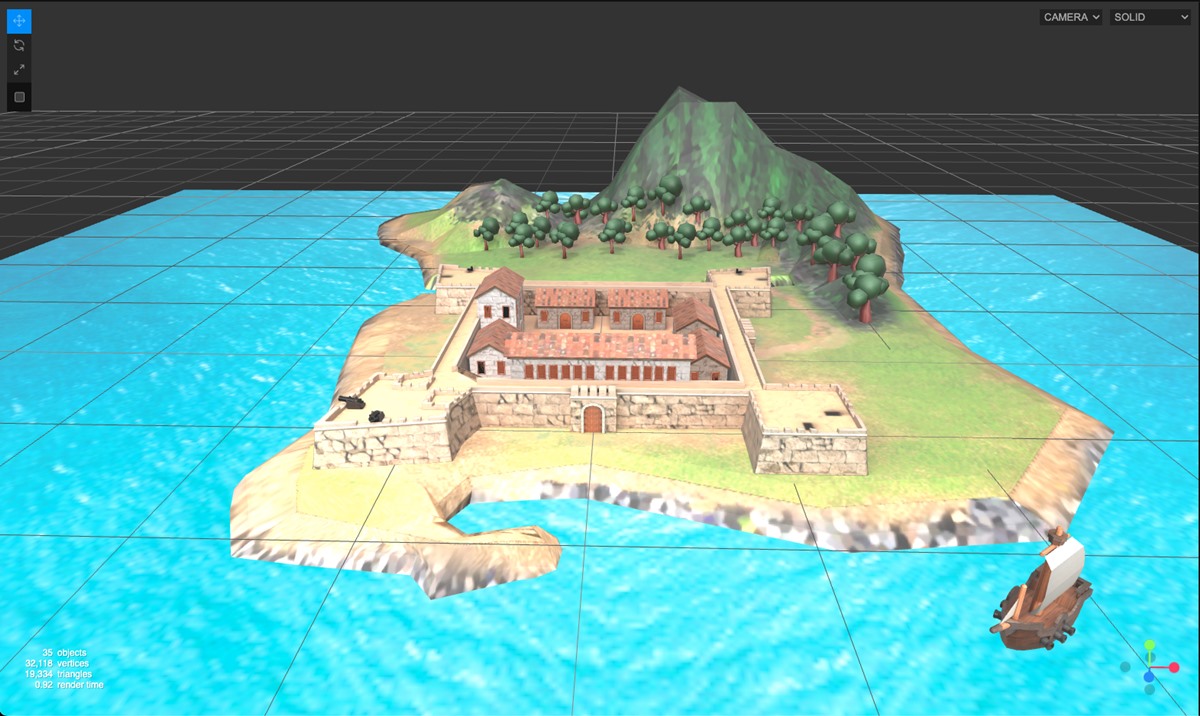Click the blue Z axis gizmo handle
1200x716 pixels.
tap(1150, 677)
